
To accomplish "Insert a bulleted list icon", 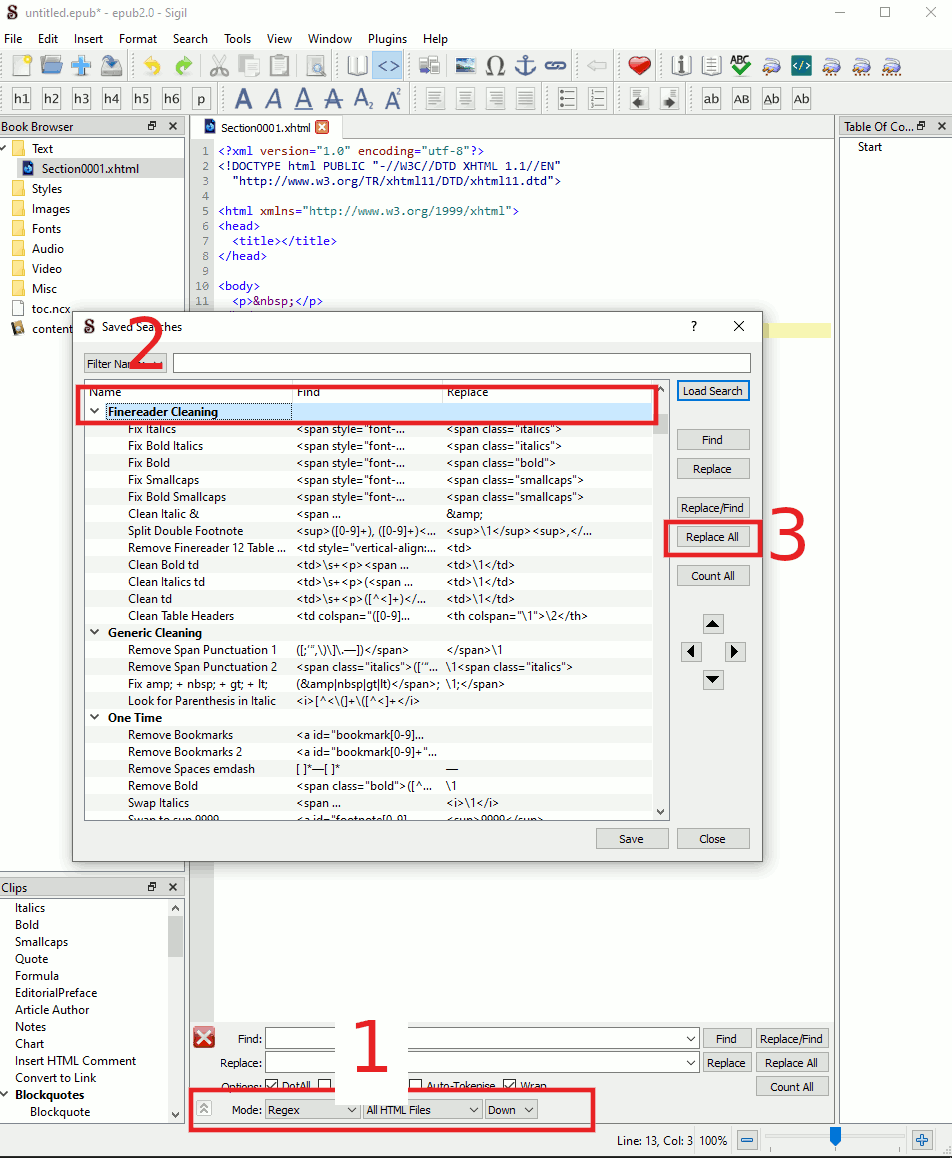I will point(567,99).
